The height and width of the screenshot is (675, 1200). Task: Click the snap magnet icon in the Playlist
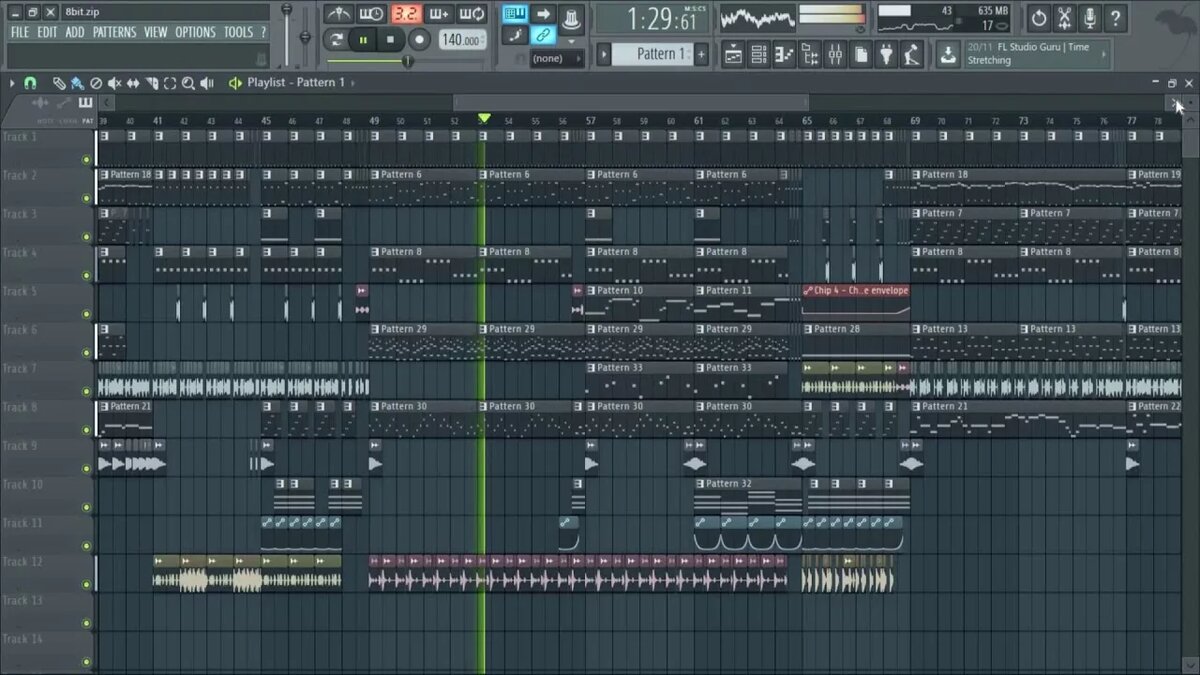(x=30, y=82)
